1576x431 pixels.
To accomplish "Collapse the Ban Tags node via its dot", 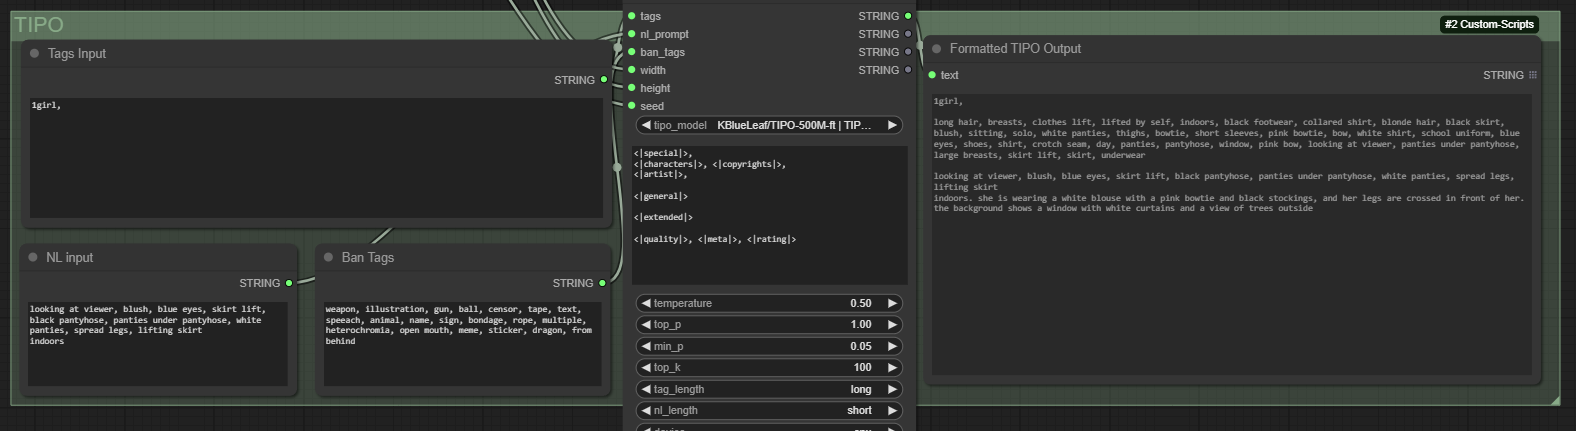I will [329, 258].
